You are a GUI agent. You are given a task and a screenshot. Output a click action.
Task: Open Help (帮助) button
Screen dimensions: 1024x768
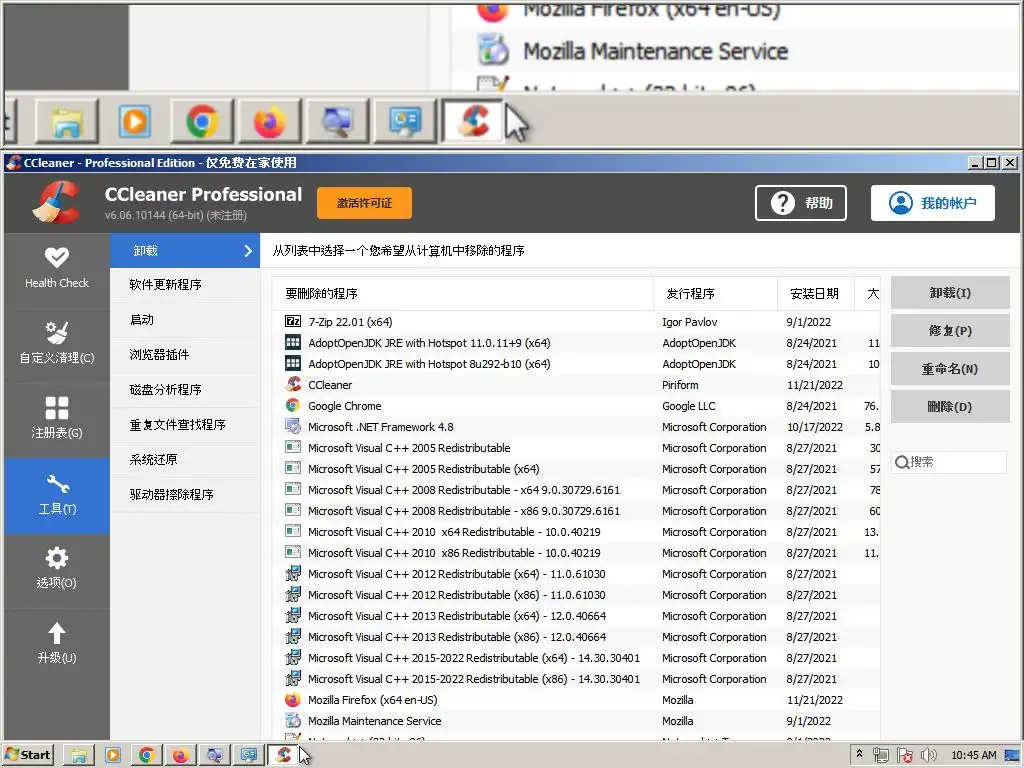[801, 203]
